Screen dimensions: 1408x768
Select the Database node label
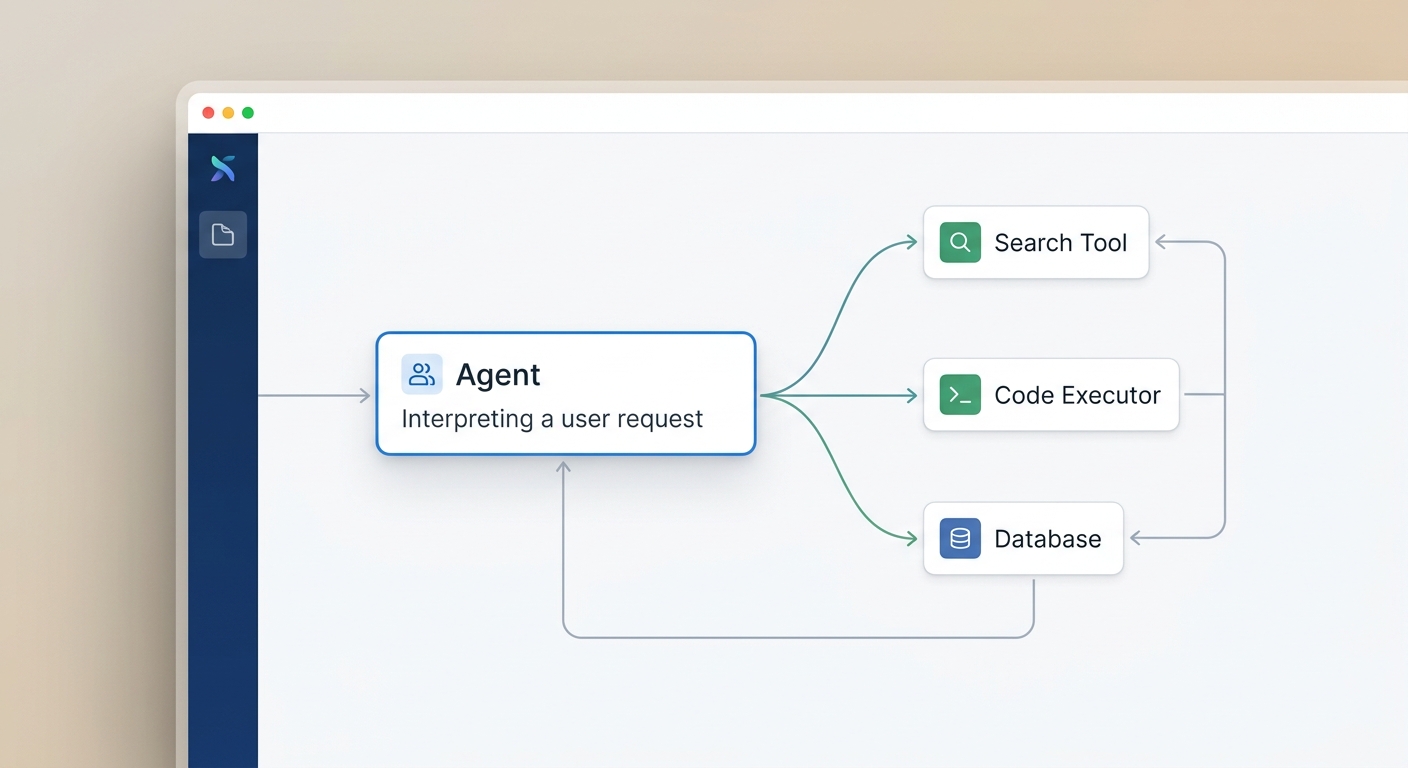pos(1047,539)
